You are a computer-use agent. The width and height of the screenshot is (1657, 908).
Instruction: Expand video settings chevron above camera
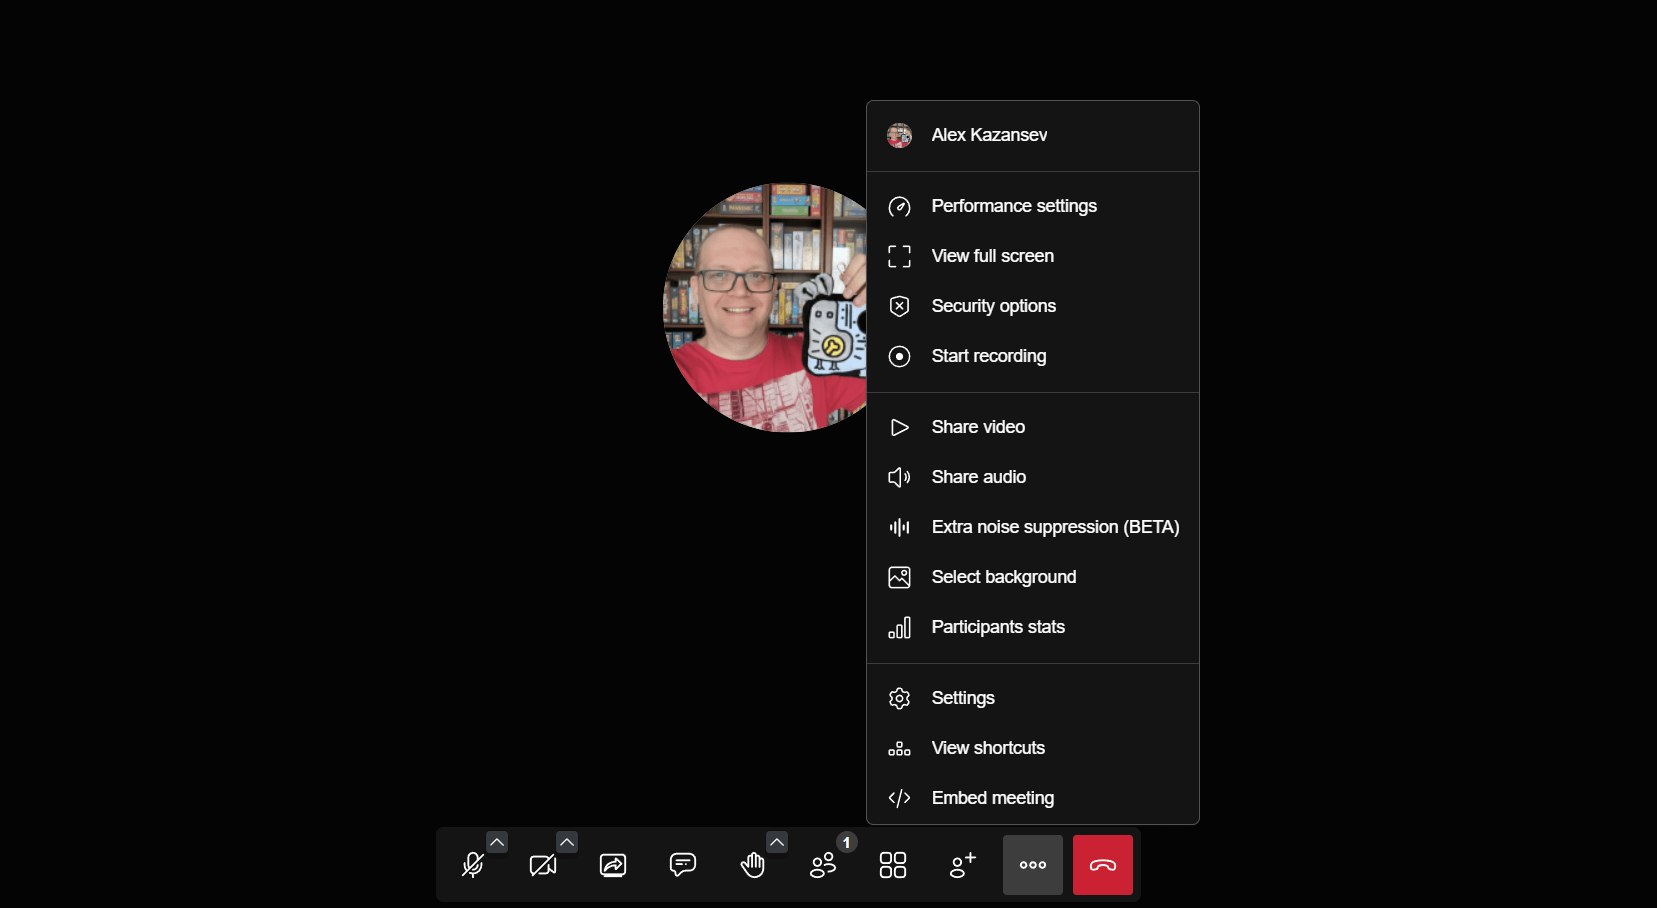click(567, 842)
